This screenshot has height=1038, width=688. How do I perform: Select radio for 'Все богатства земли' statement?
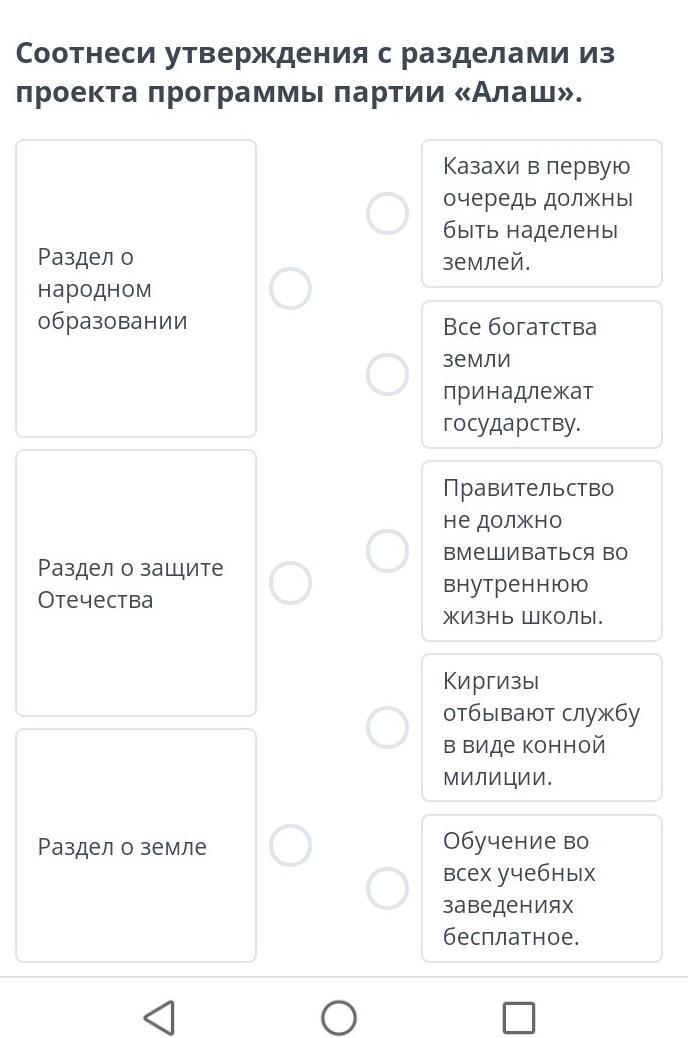(387, 374)
